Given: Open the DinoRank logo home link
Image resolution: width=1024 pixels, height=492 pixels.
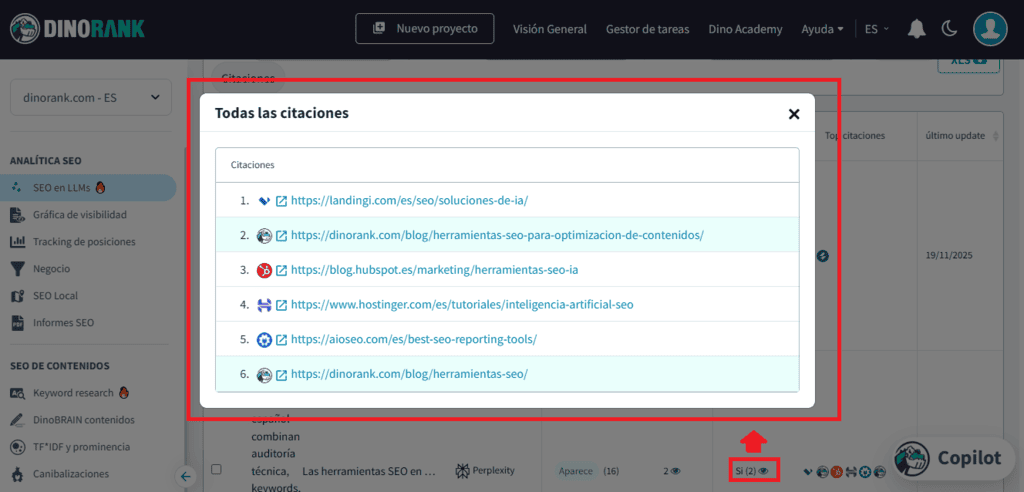Looking at the screenshot, I should 78,29.
